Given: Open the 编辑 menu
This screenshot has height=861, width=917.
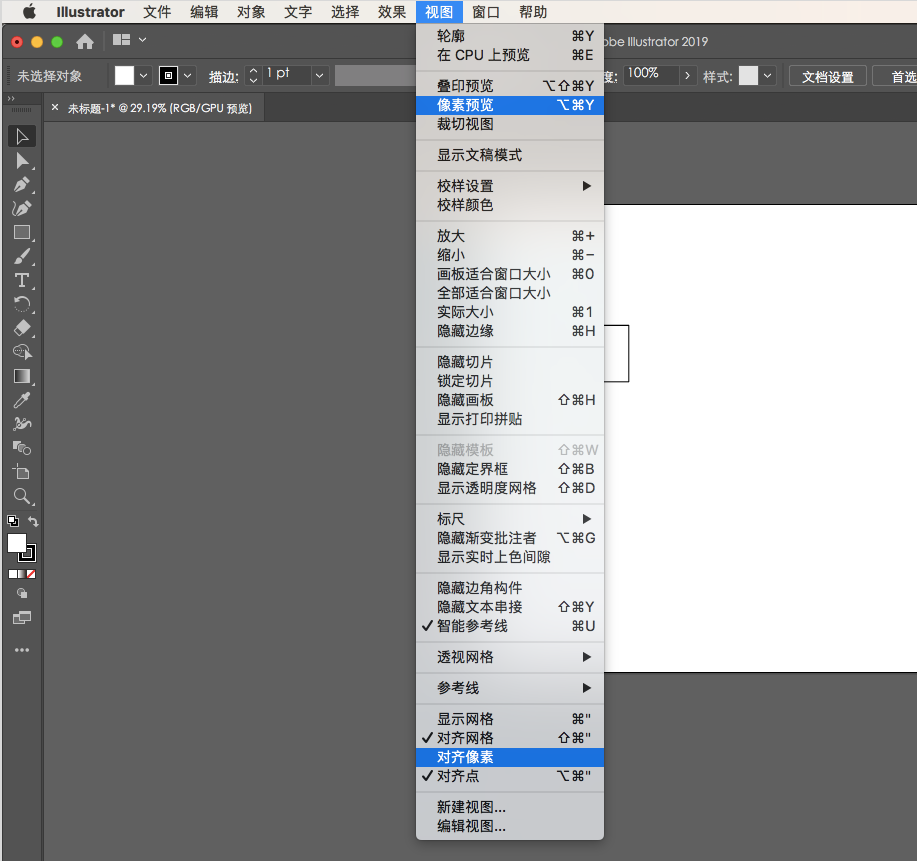Looking at the screenshot, I should coord(204,12).
